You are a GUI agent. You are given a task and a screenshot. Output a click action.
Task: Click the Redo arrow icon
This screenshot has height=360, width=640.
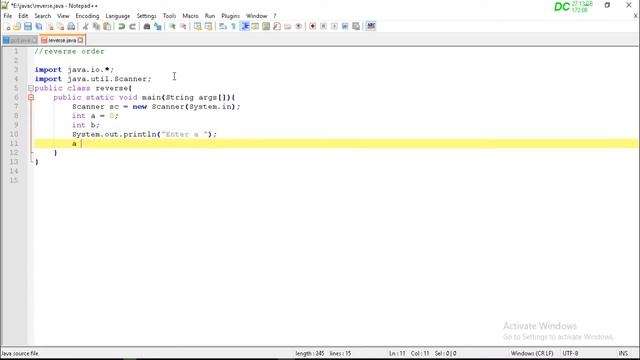coord(132,27)
